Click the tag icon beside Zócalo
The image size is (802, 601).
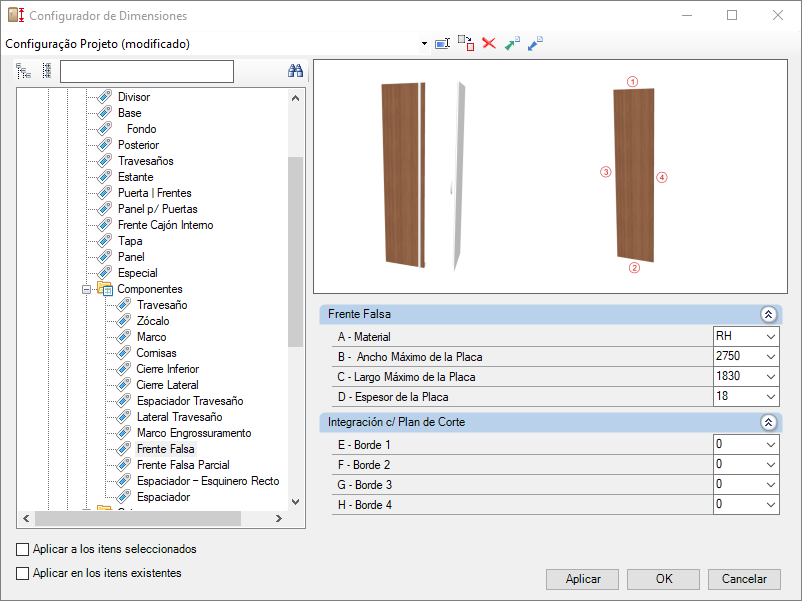tap(123, 321)
